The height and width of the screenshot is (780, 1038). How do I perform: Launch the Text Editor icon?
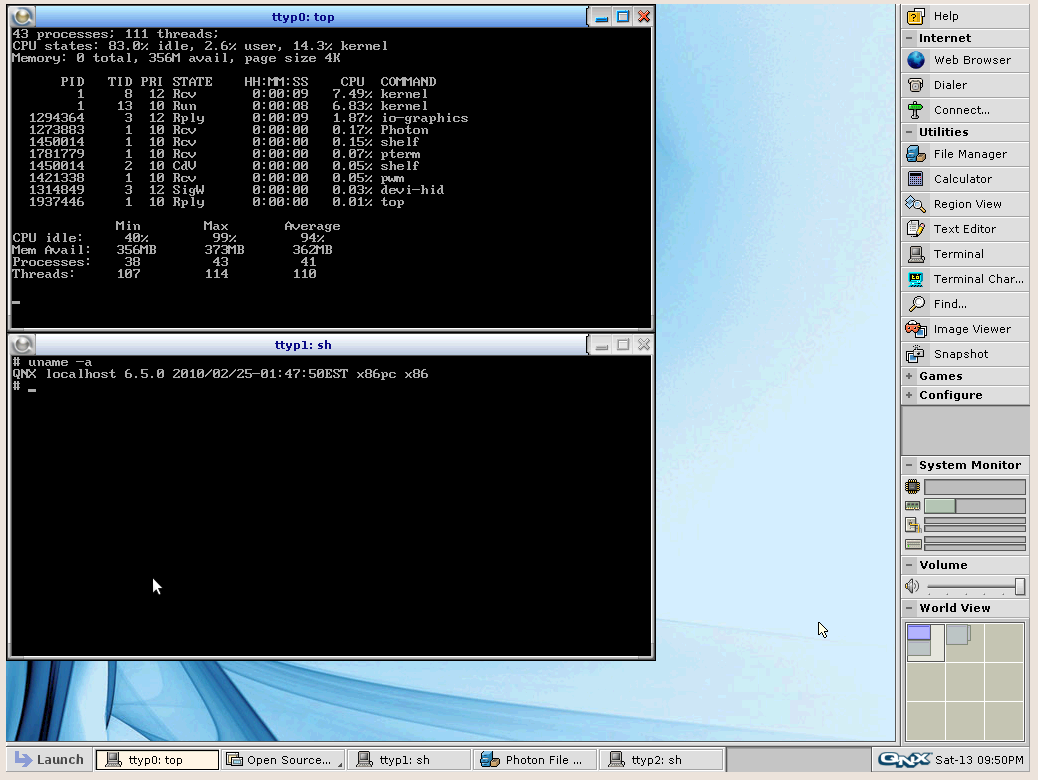tap(915, 229)
